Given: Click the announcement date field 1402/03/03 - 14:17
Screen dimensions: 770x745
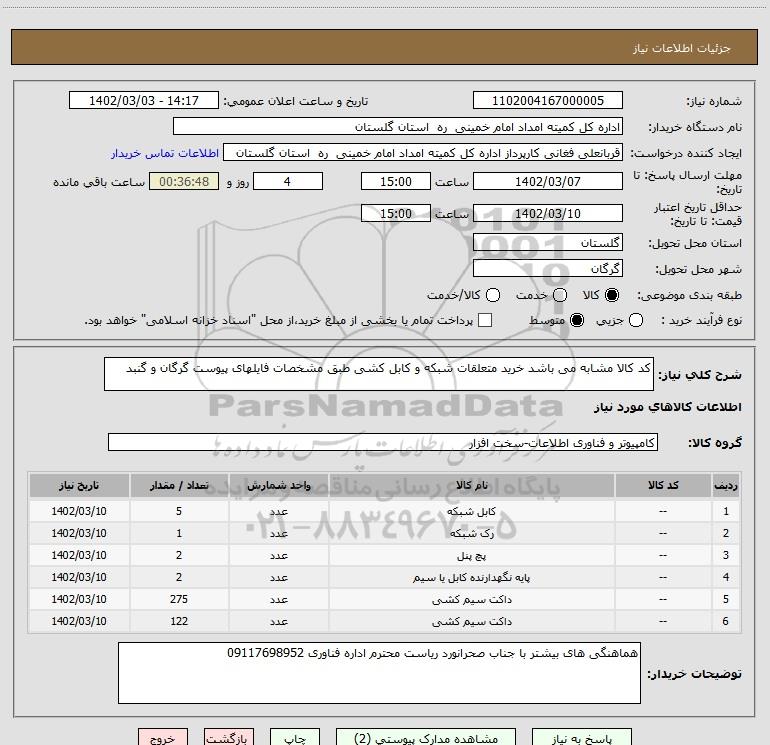Looking at the screenshot, I should tap(144, 101).
